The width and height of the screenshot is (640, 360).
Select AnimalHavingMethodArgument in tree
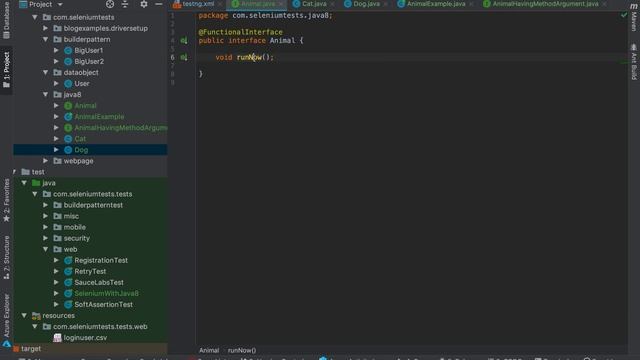[x=120, y=127]
